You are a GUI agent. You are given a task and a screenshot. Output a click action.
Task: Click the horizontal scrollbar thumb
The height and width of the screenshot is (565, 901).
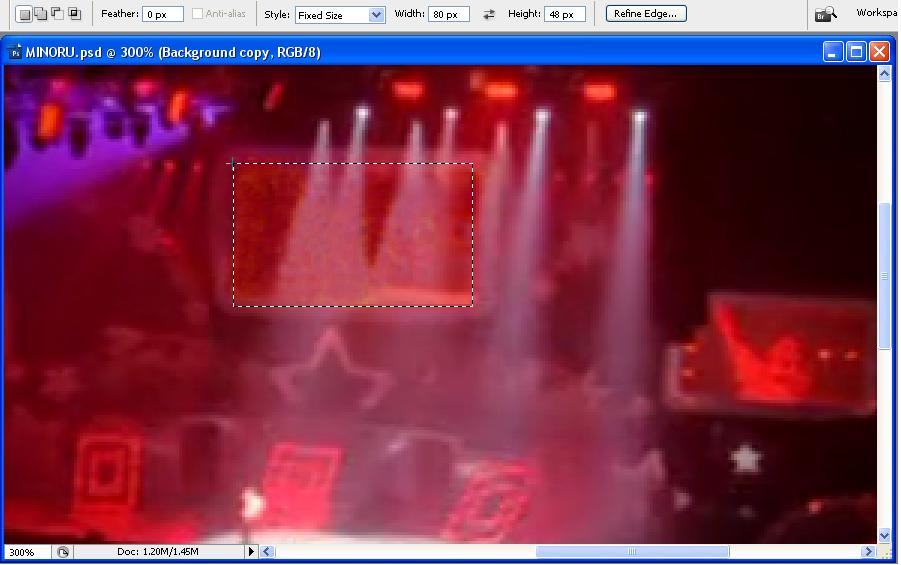pos(632,552)
